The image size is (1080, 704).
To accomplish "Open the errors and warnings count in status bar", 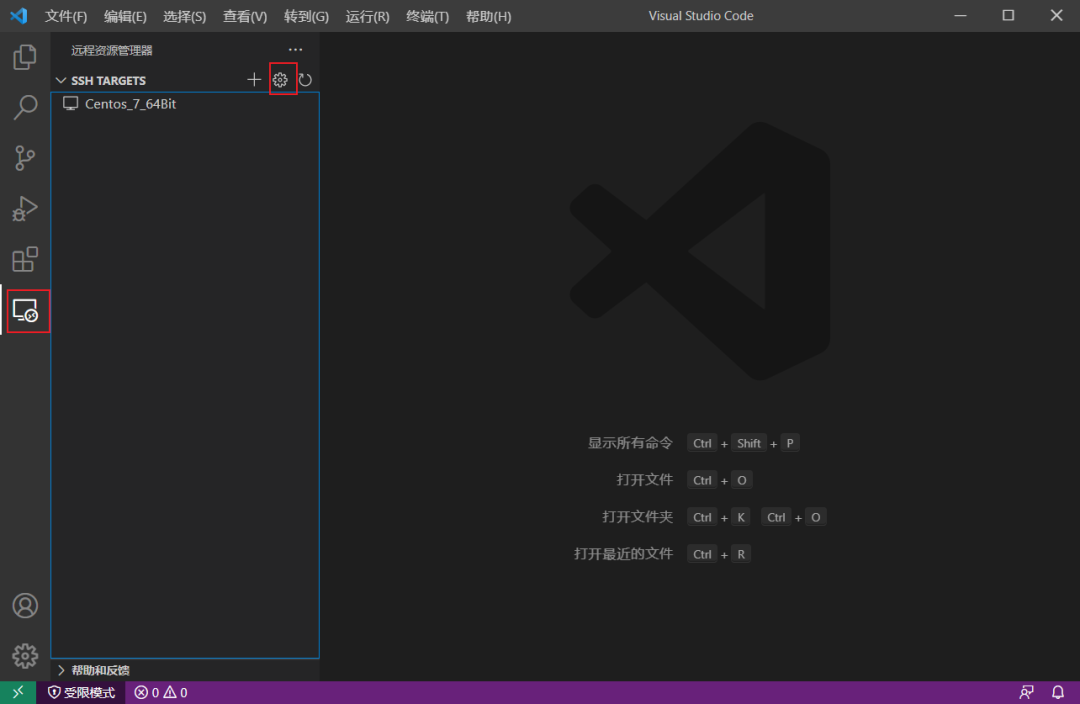I will 161,692.
